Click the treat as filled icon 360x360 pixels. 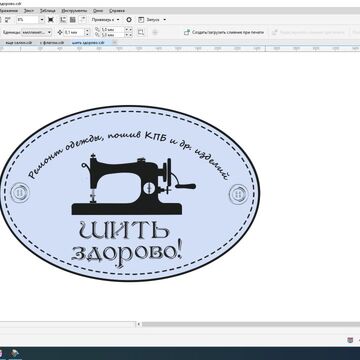pyautogui.click(x=141, y=32)
